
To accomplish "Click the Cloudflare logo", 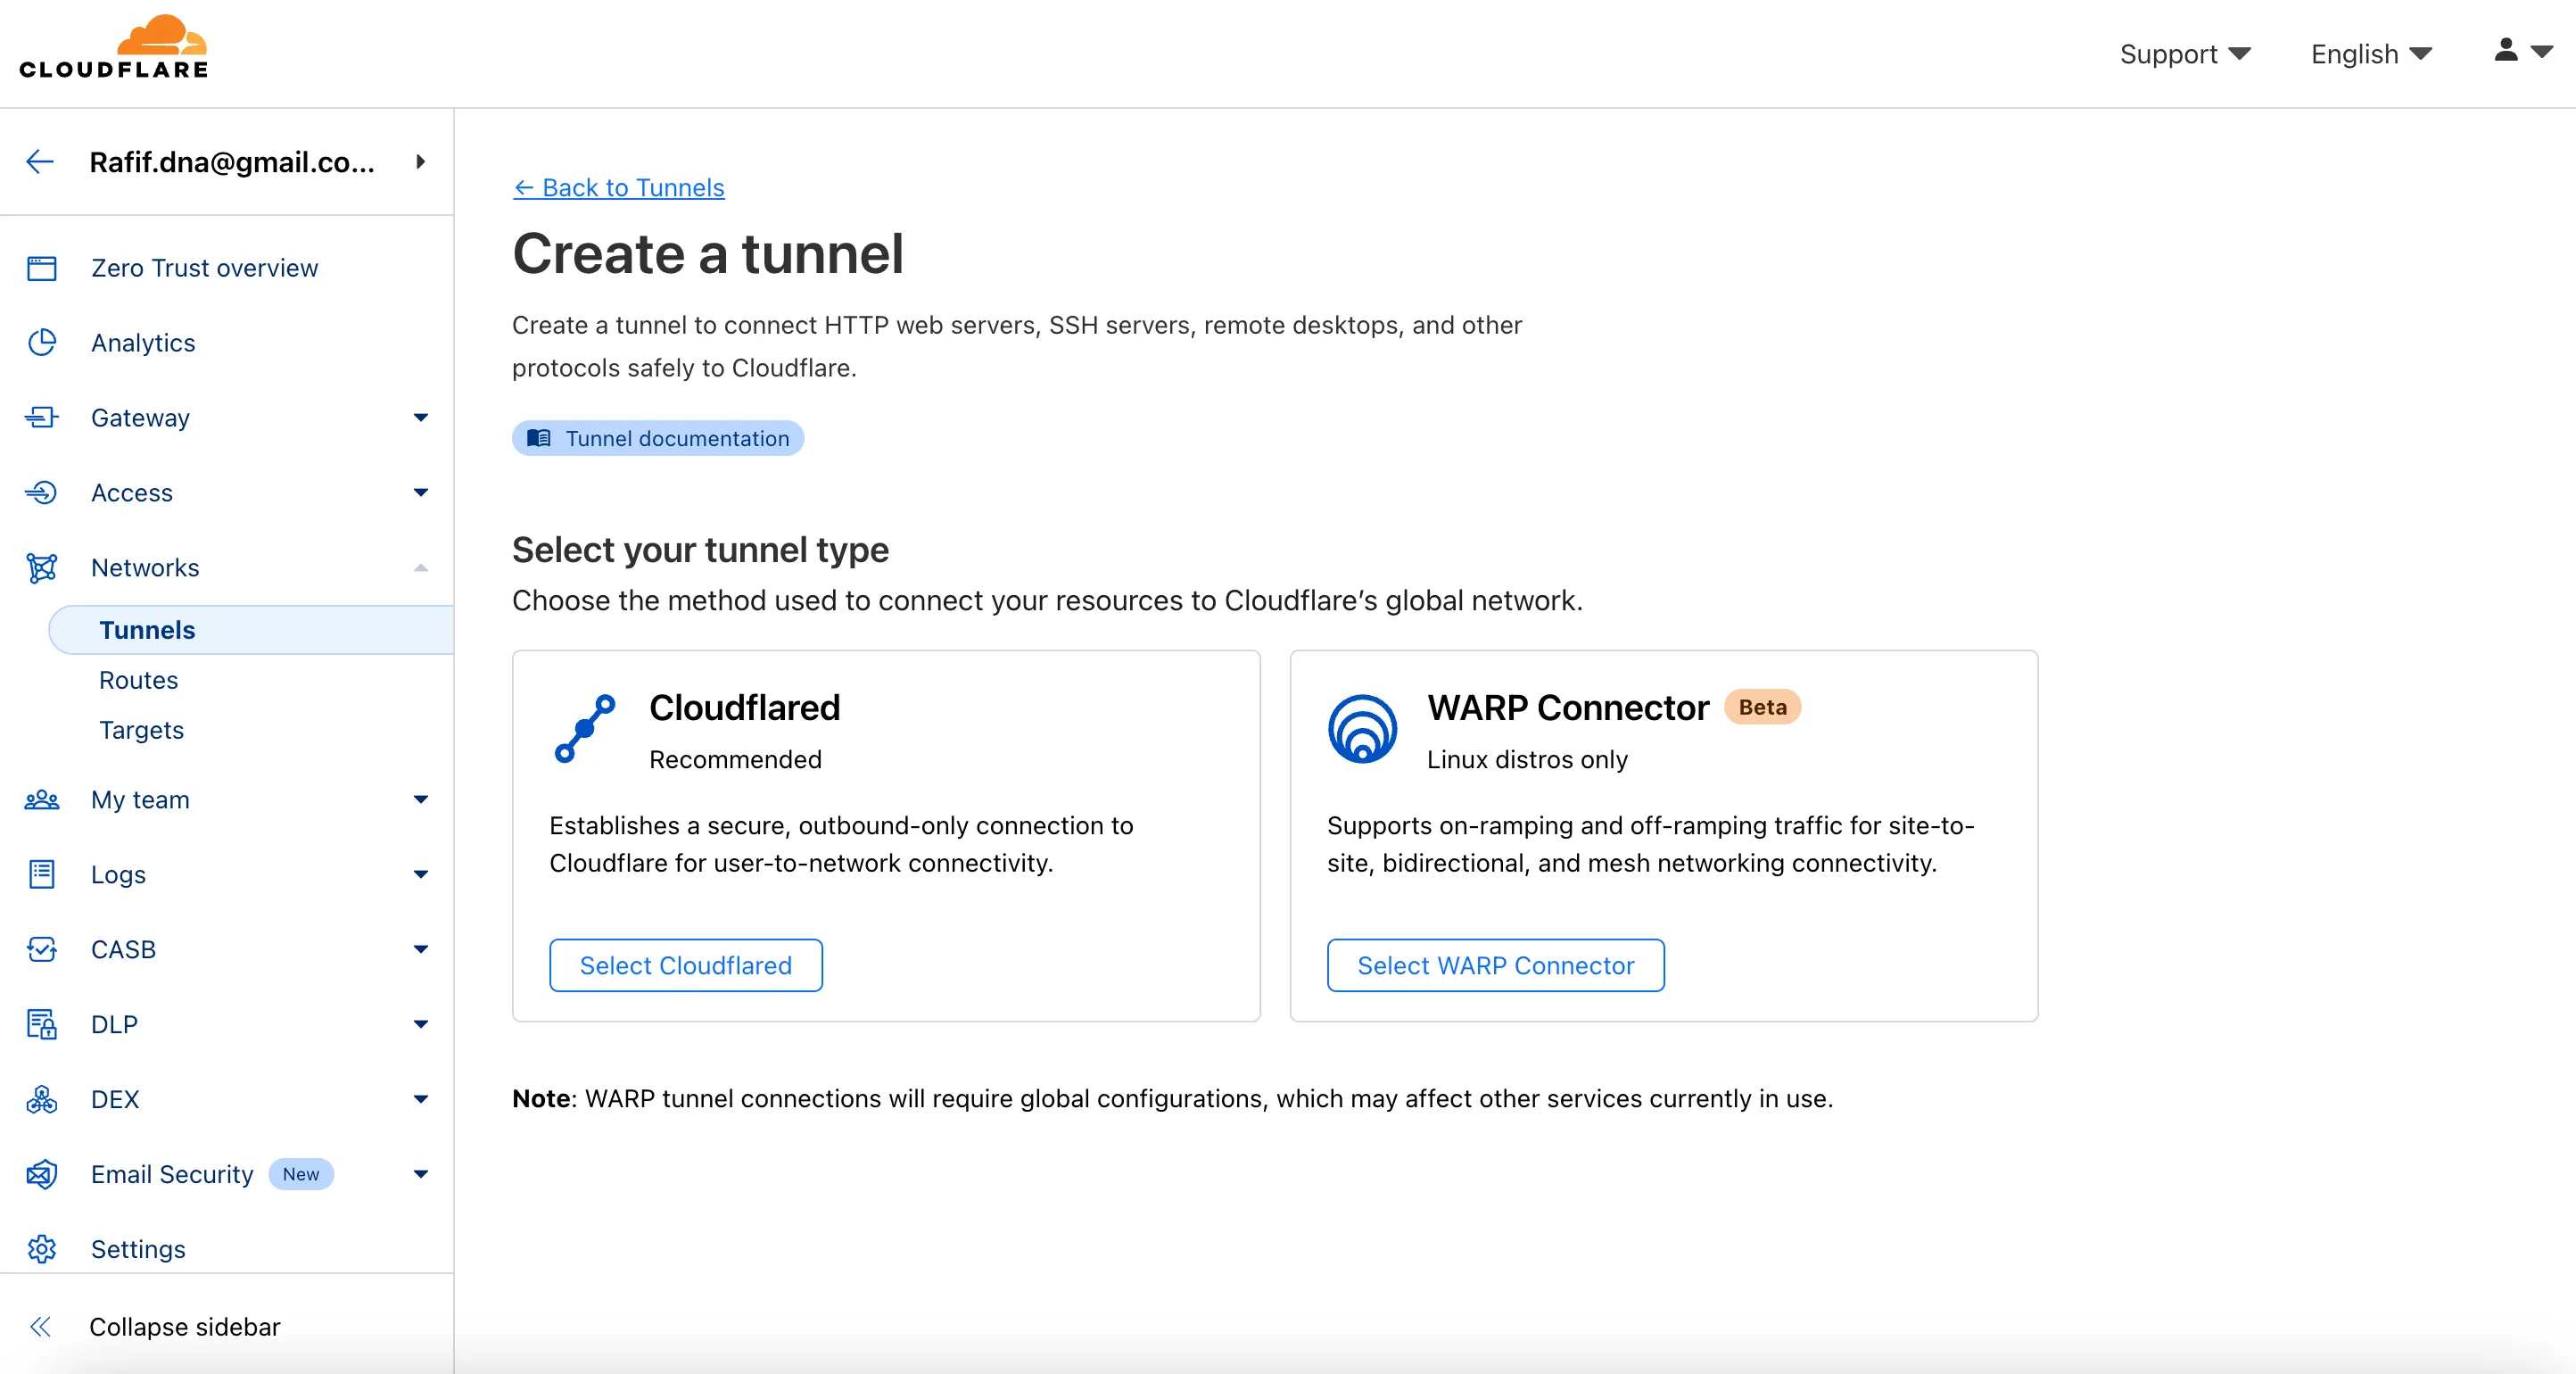I will [x=114, y=48].
